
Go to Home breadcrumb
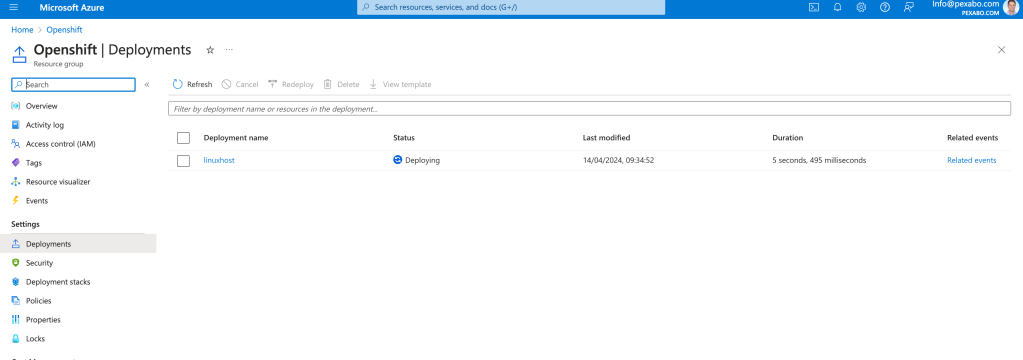pos(22,30)
